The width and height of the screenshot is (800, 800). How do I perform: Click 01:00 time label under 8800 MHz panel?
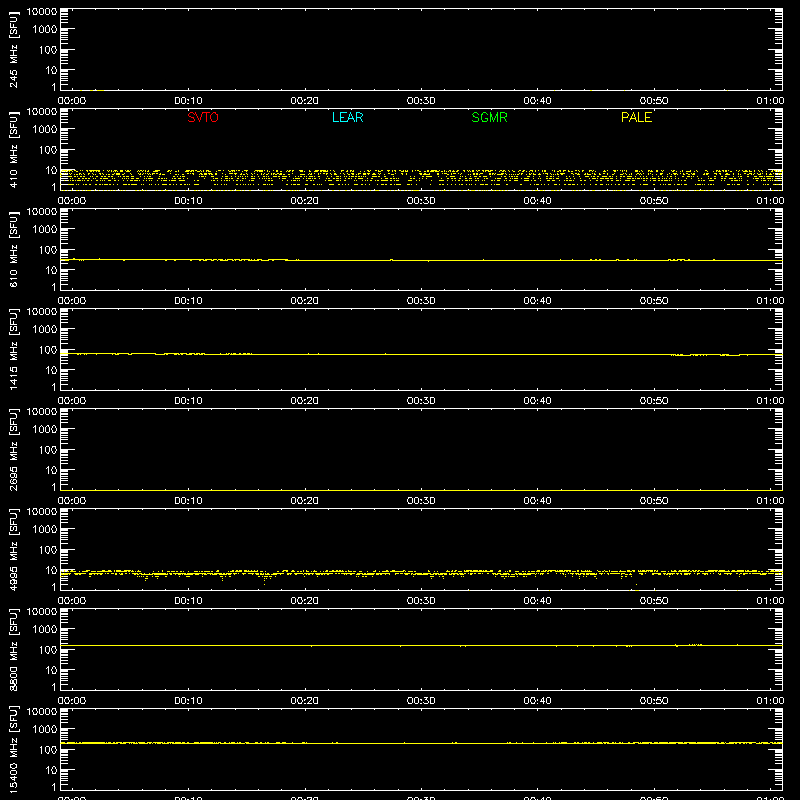point(770,701)
